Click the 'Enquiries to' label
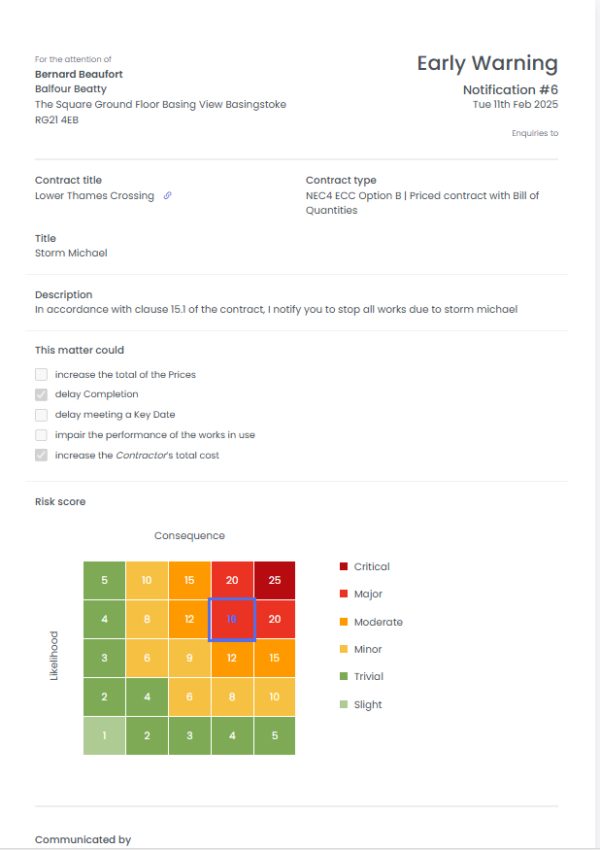 click(x=534, y=132)
